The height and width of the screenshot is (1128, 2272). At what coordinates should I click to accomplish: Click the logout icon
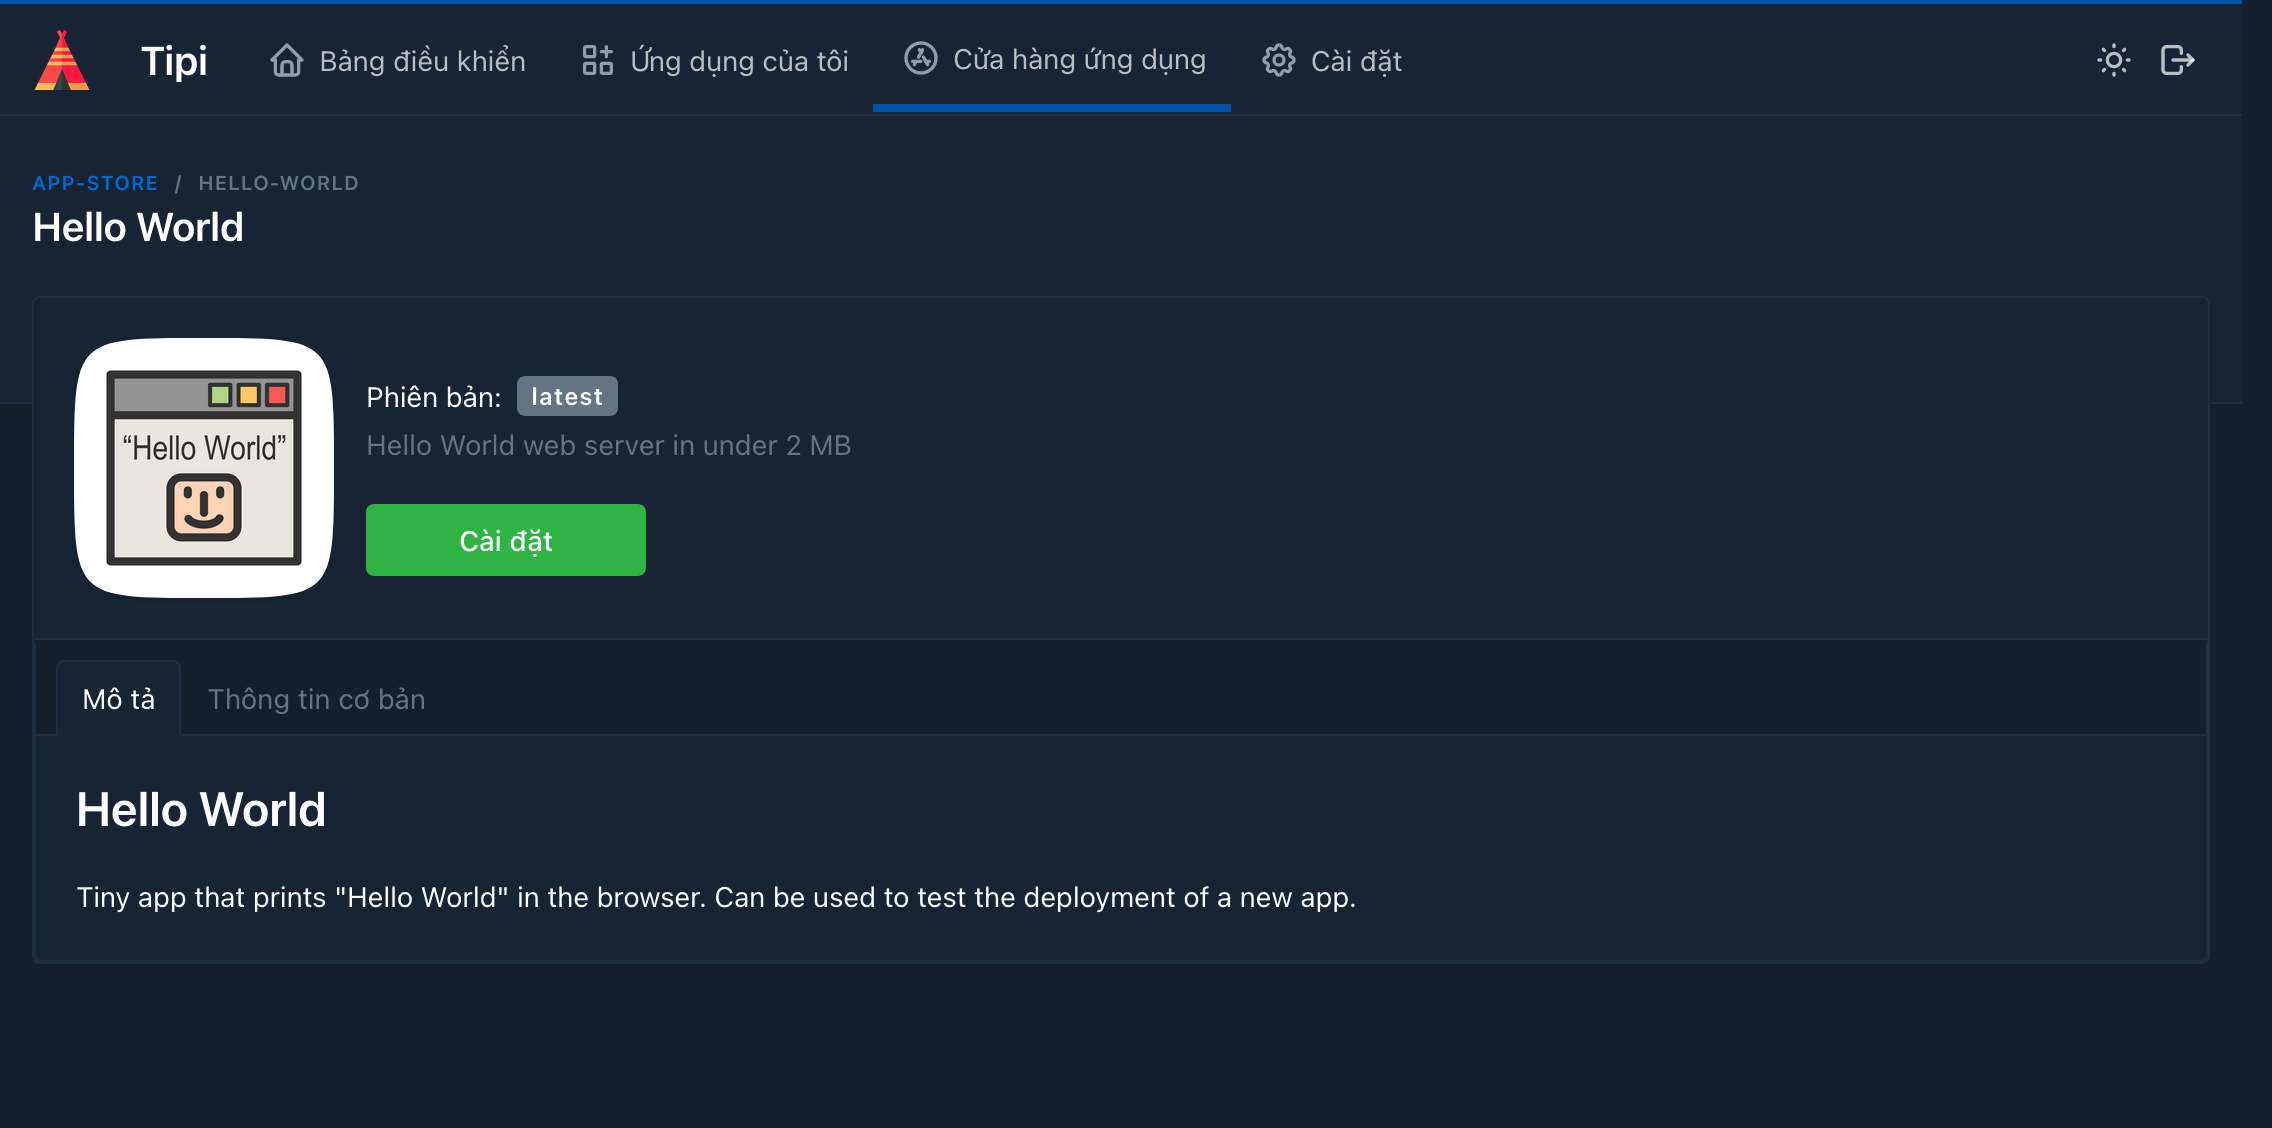2177,61
